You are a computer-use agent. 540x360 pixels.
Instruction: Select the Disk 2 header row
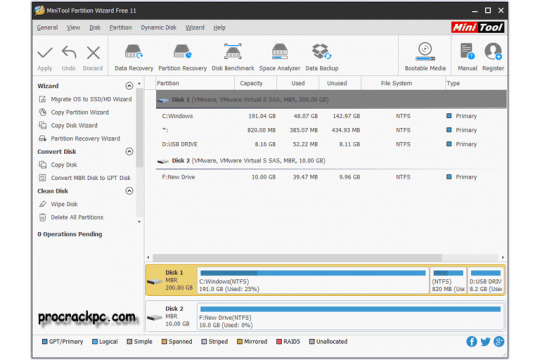tap(331, 161)
